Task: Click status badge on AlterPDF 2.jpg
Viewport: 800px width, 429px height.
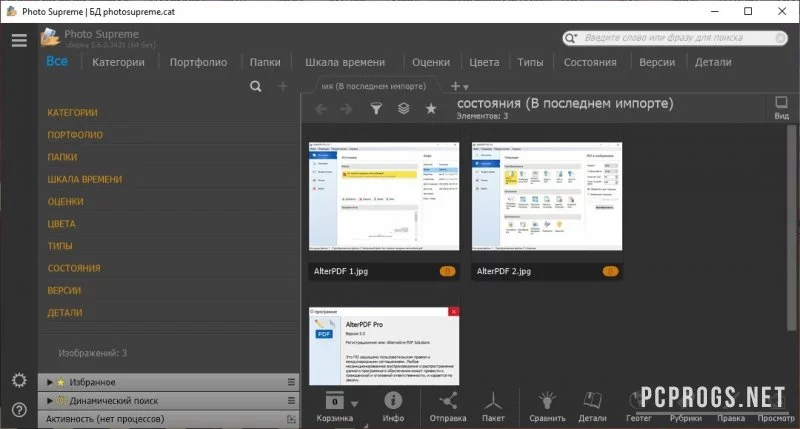Action: [610, 271]
